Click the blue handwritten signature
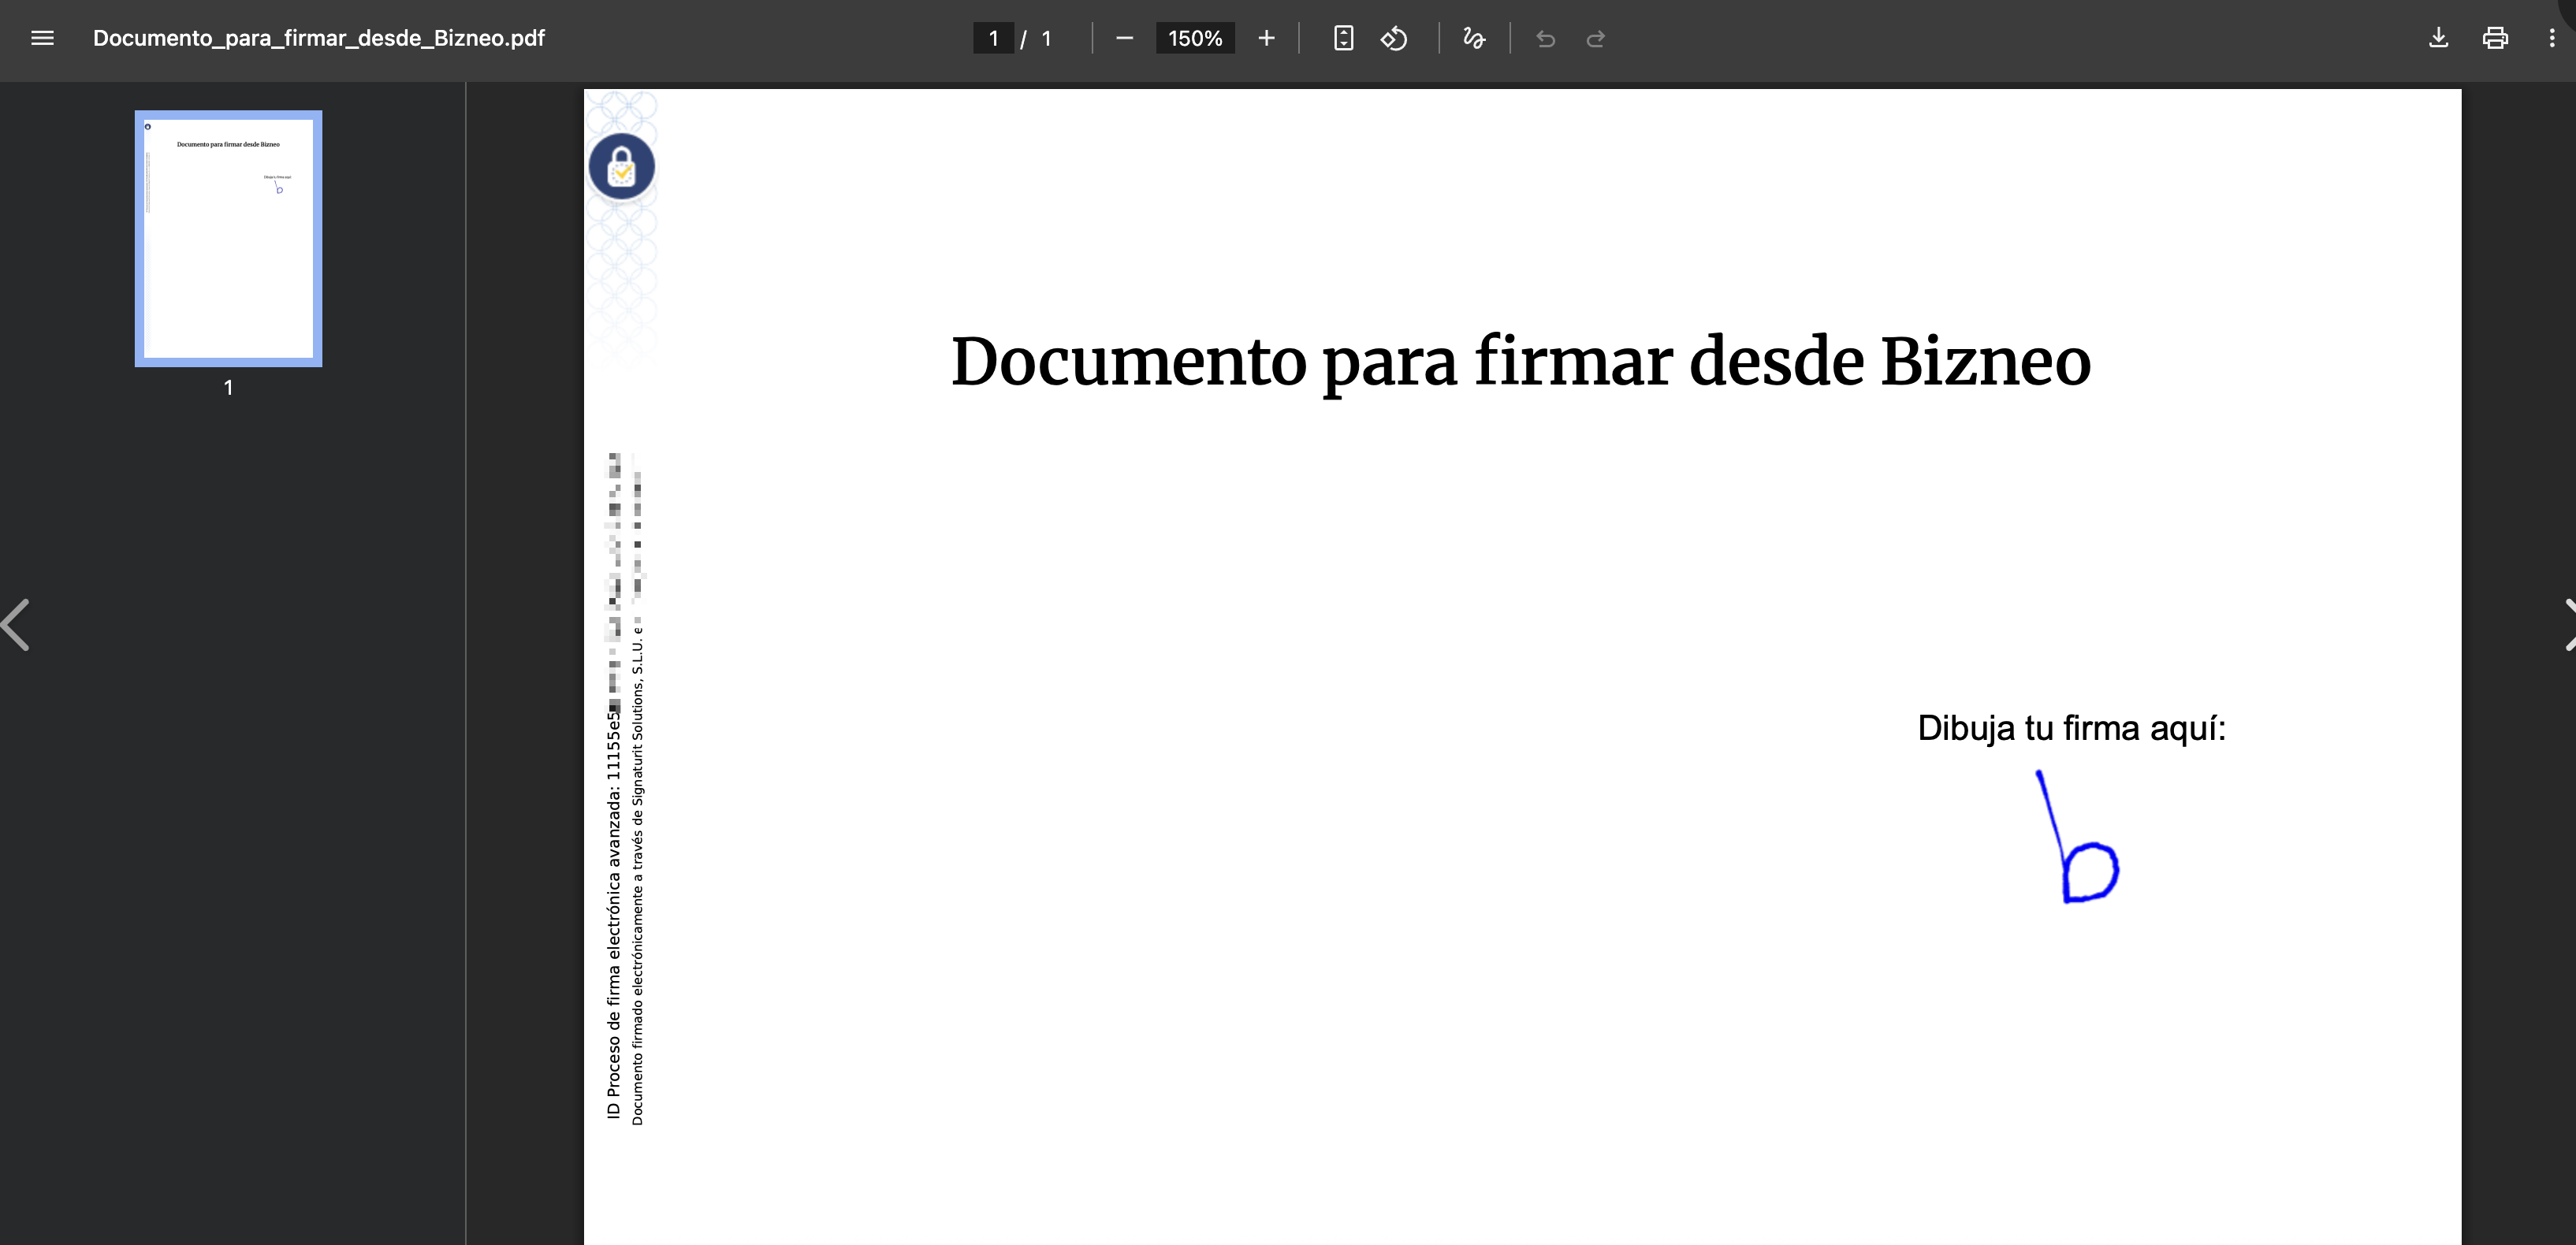The height and width of the screenshot is (1245, 2576). pyautogui.click(x=2077, y=836)
